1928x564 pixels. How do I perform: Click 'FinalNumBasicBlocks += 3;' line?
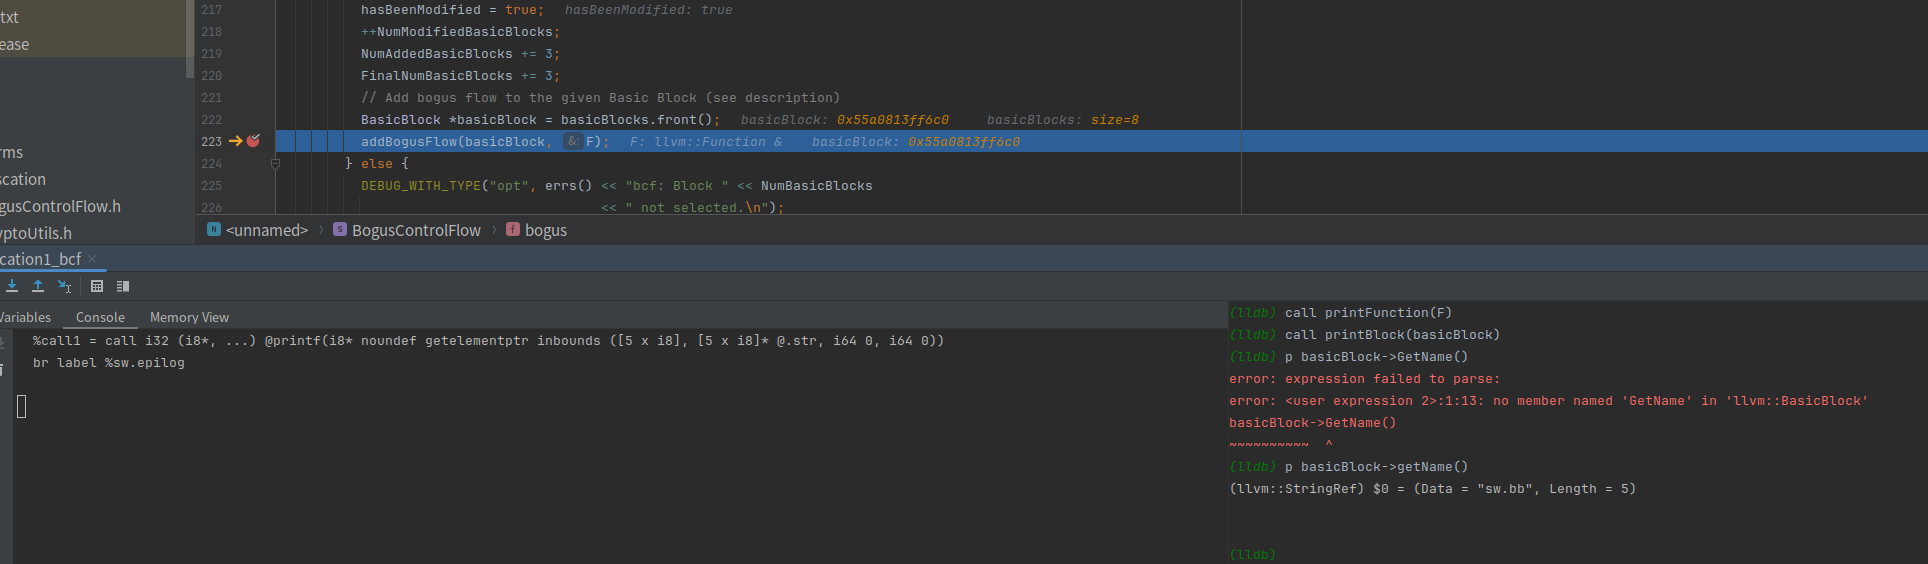(460, 76)
